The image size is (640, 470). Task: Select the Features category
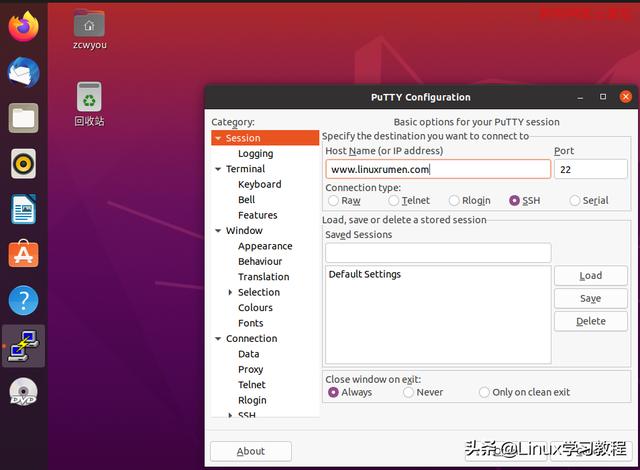(x=258, y=215)
